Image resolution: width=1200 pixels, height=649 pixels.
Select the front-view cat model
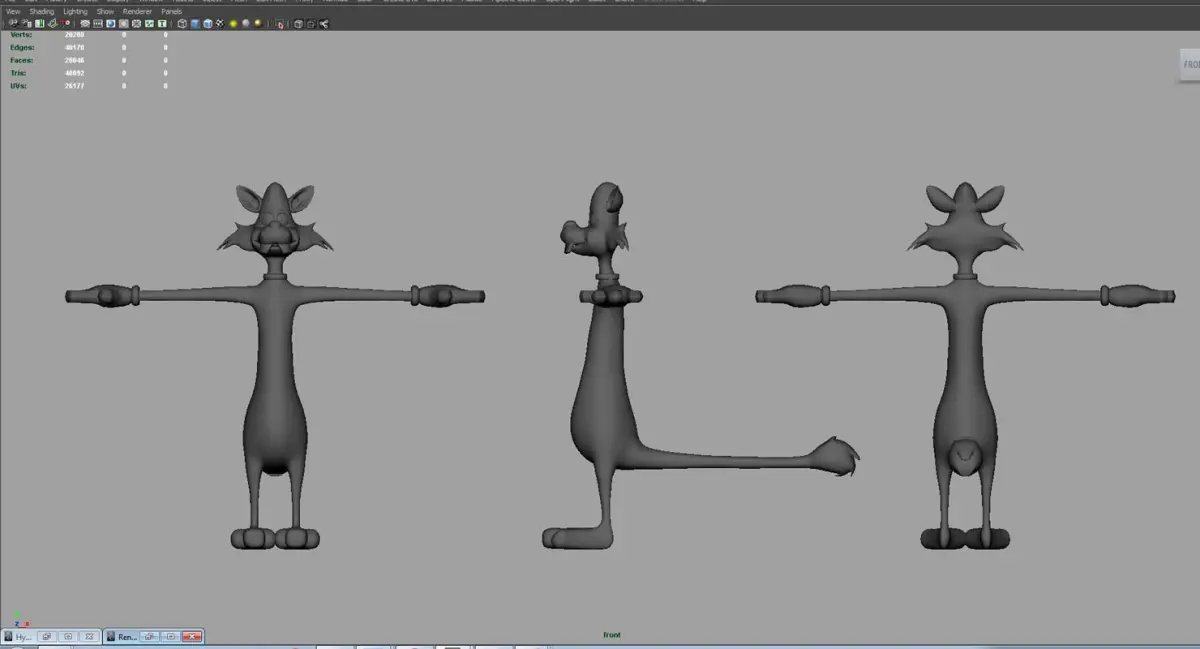pos(275,366)
